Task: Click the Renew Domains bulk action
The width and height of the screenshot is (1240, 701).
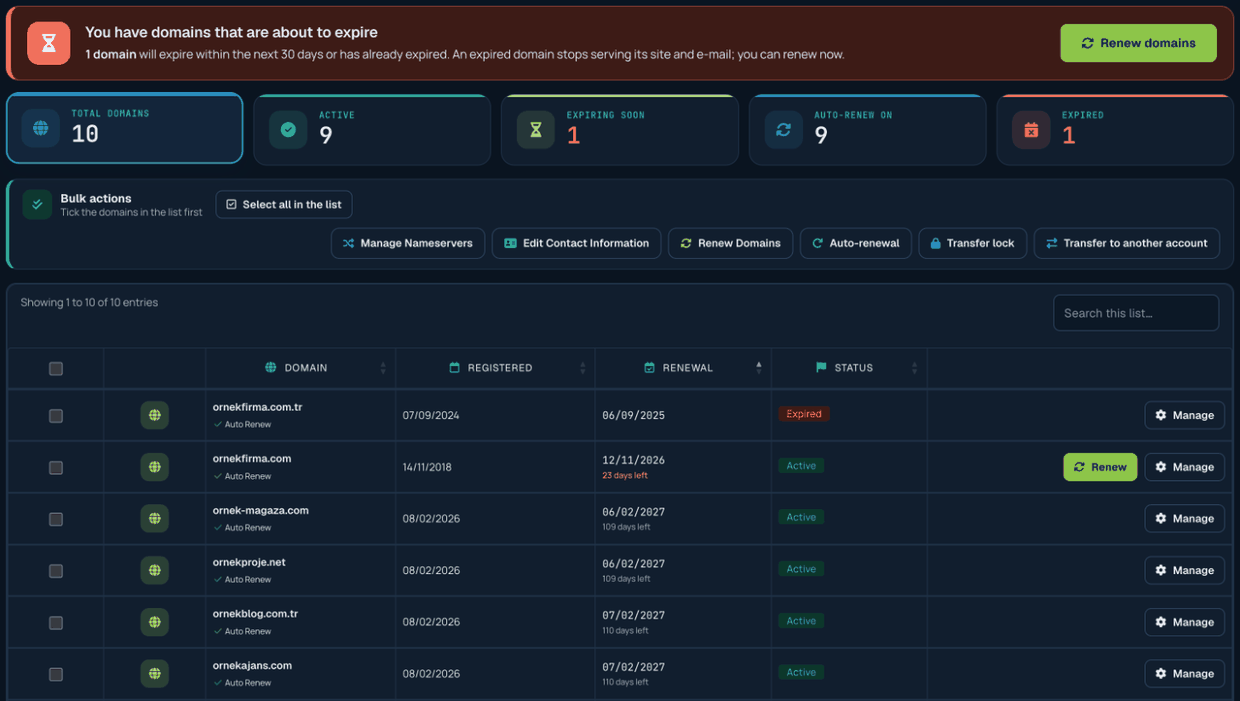Action: [x=731, y=243]
